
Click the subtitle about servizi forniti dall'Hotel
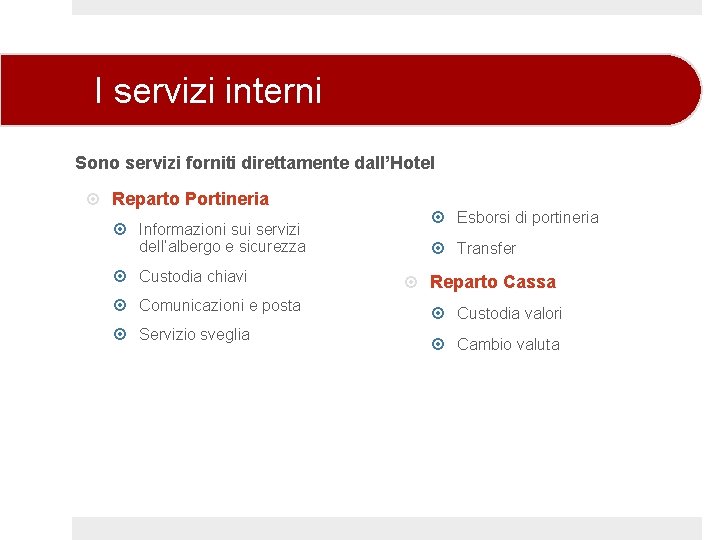point(255,163)
